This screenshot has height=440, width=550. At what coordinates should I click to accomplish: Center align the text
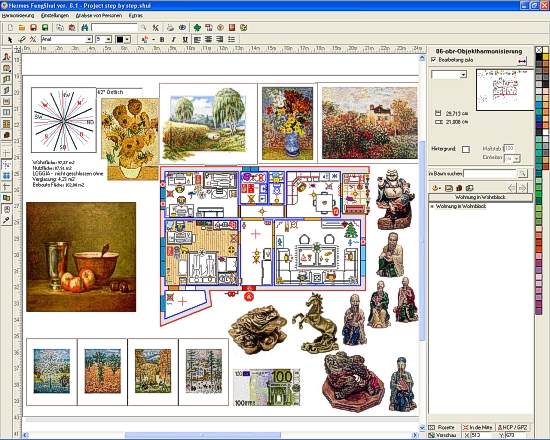pos(209,40)
